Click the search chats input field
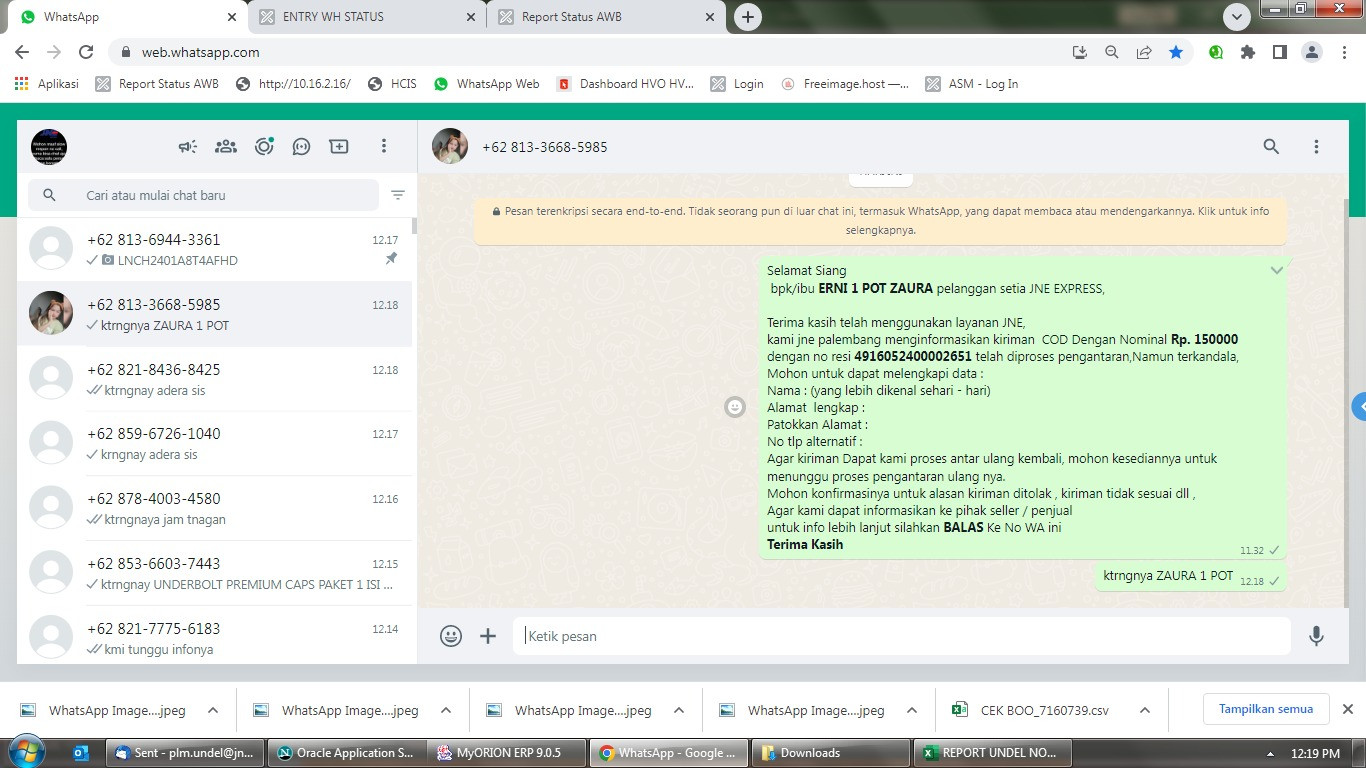The image size is (1366, 768). point(203,195)
